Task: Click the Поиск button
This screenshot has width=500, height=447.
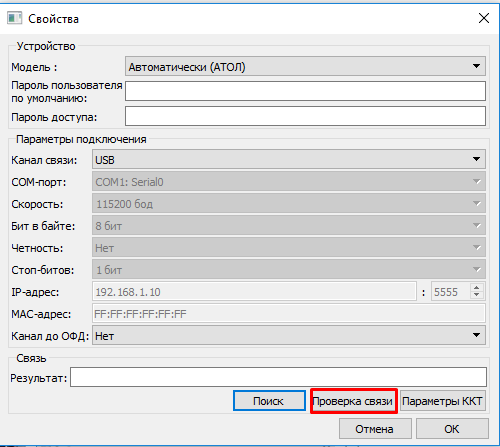Action: [269, 401]
